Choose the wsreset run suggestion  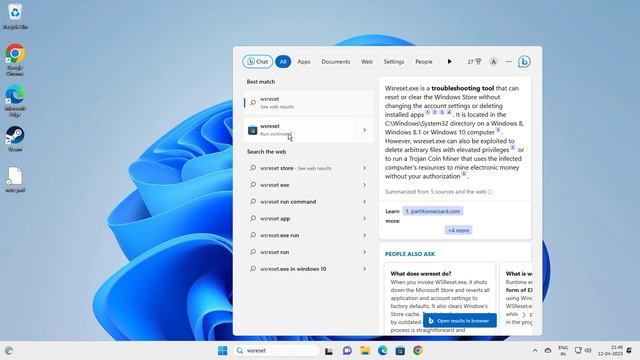pyautogui.click(x=302, y=252)
